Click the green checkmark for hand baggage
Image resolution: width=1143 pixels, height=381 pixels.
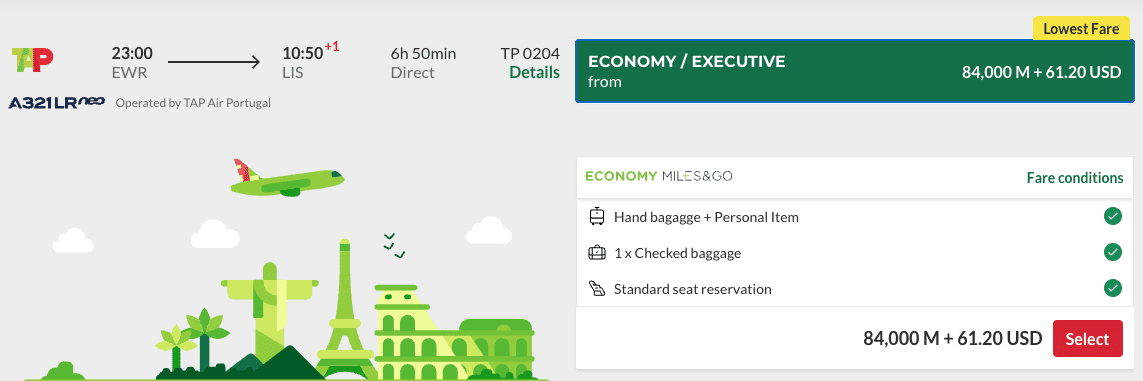click(1112, 216)
